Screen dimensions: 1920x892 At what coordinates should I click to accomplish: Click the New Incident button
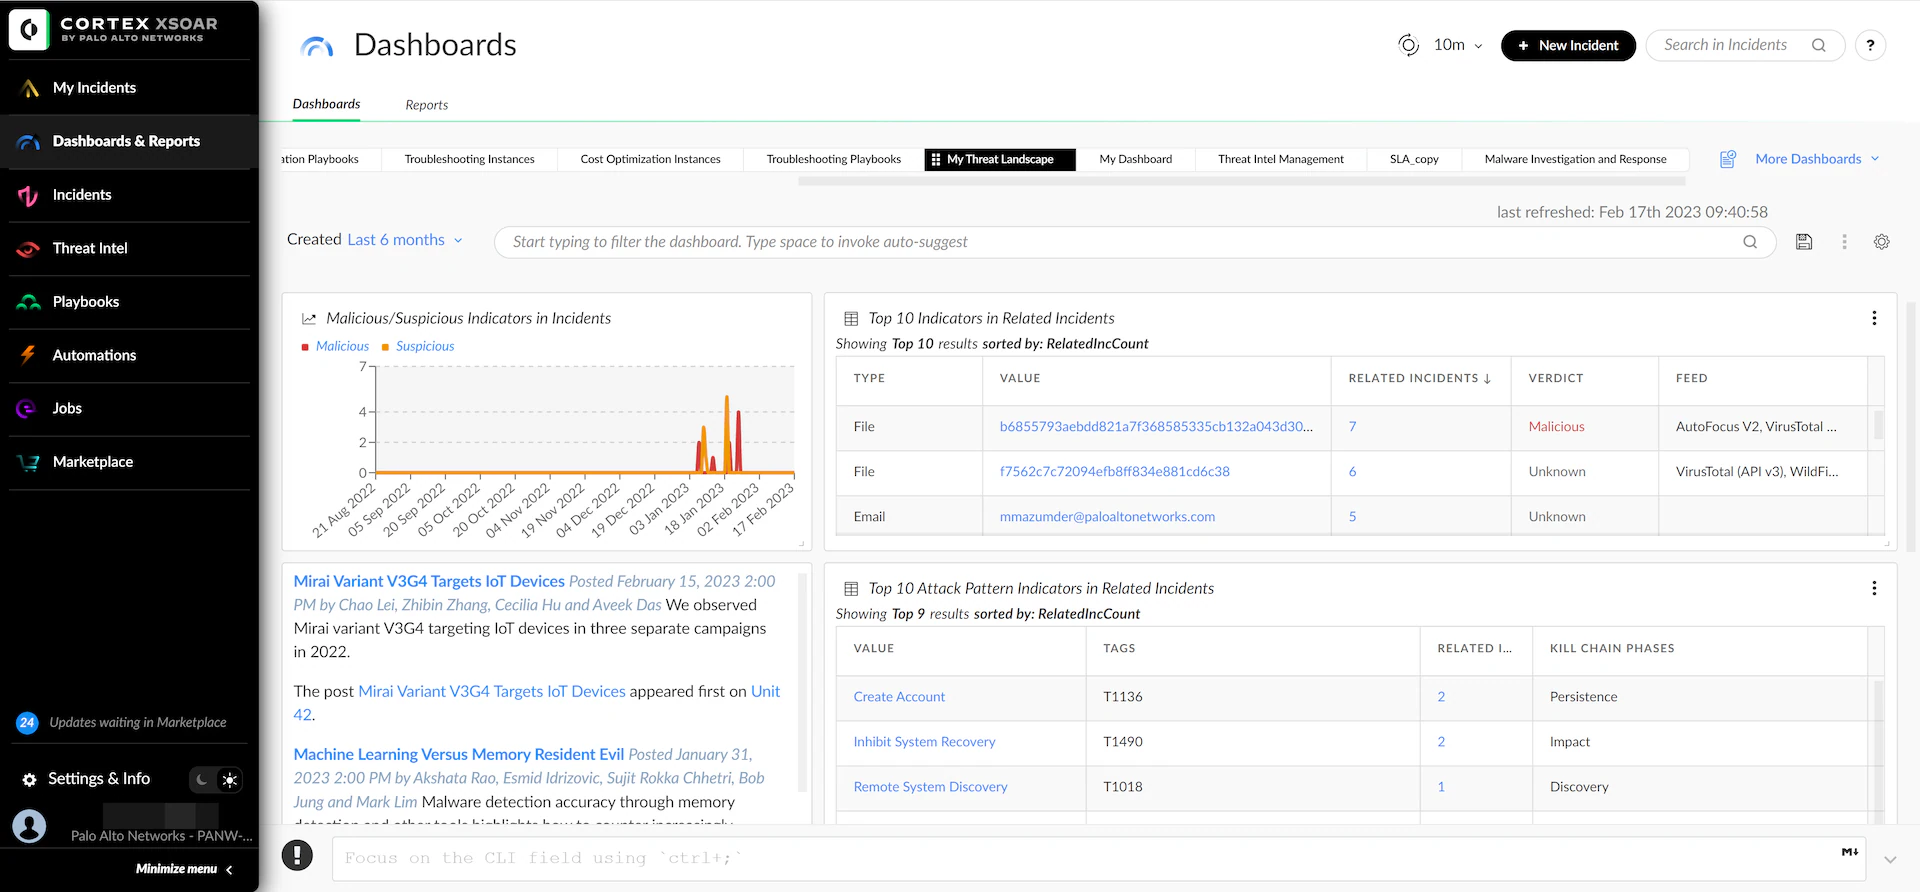point(1567,45)
